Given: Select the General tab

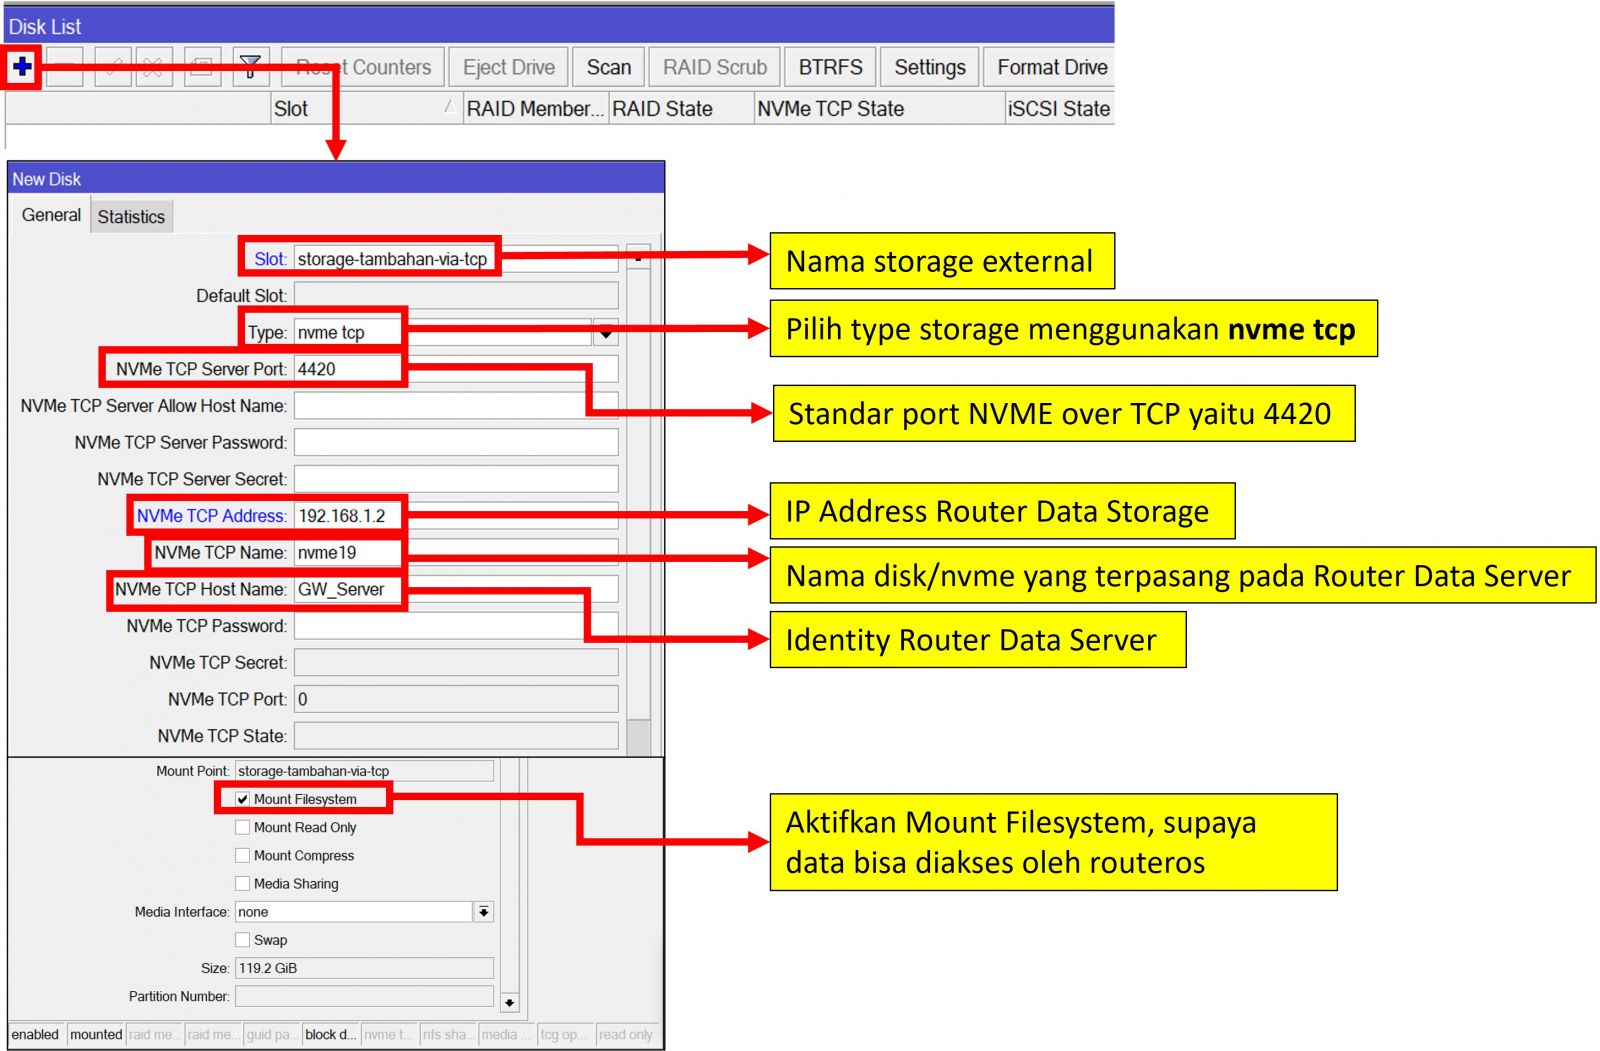Looking at the screenshot, I should point(51,215).
